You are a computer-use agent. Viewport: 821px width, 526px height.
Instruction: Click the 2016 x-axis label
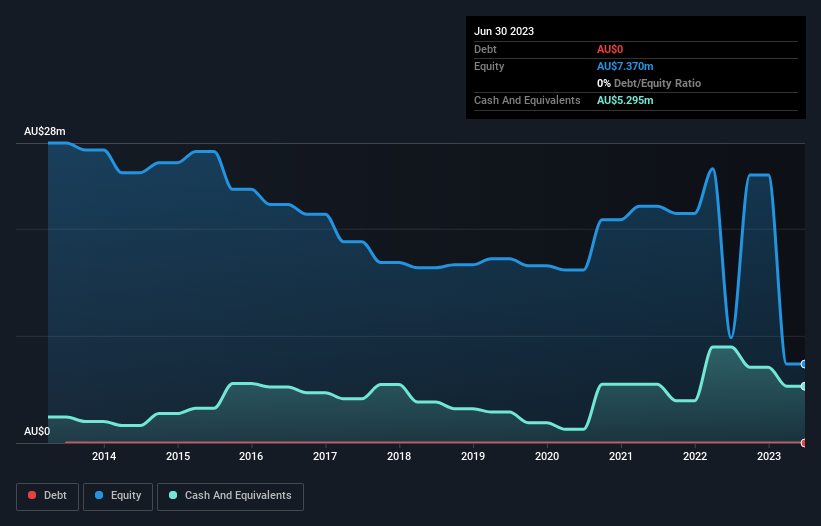tap(251, 456)
